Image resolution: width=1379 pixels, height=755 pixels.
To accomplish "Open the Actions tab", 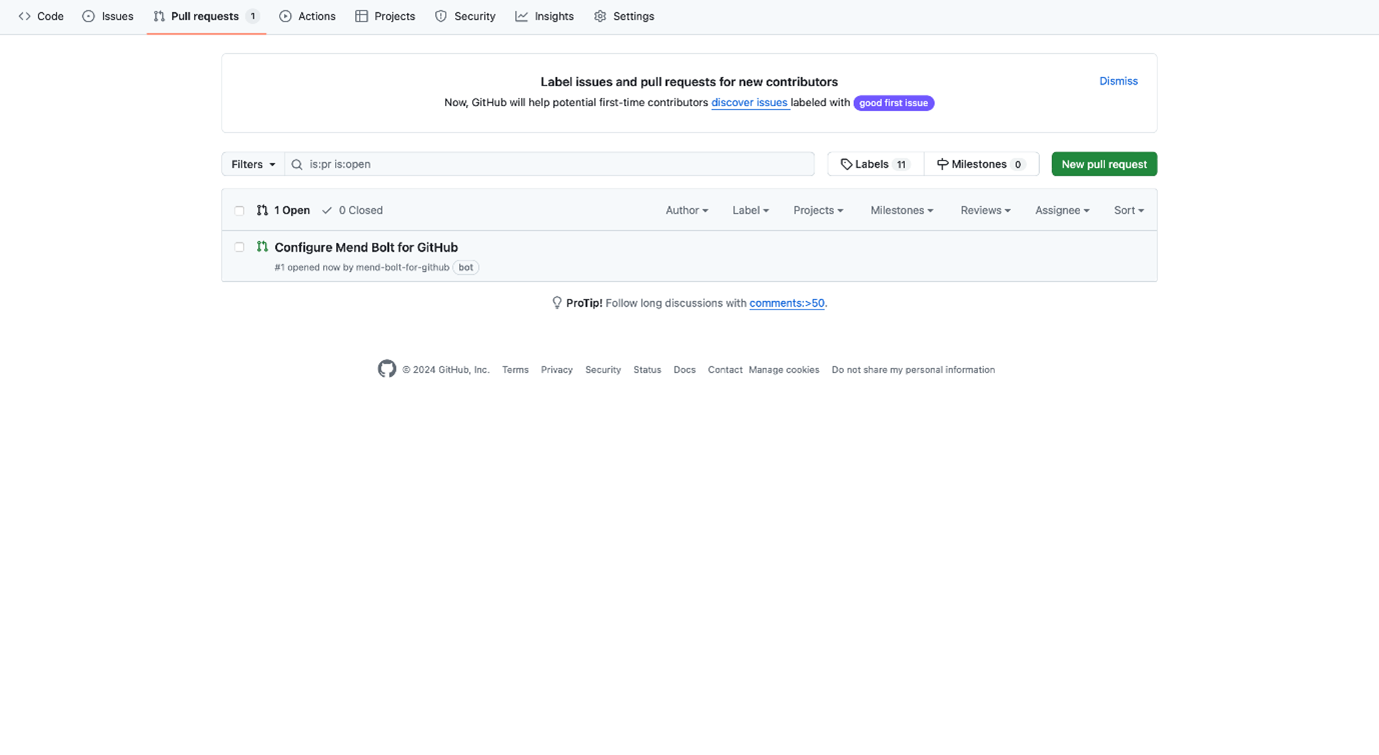I will (x=307, y=16).
